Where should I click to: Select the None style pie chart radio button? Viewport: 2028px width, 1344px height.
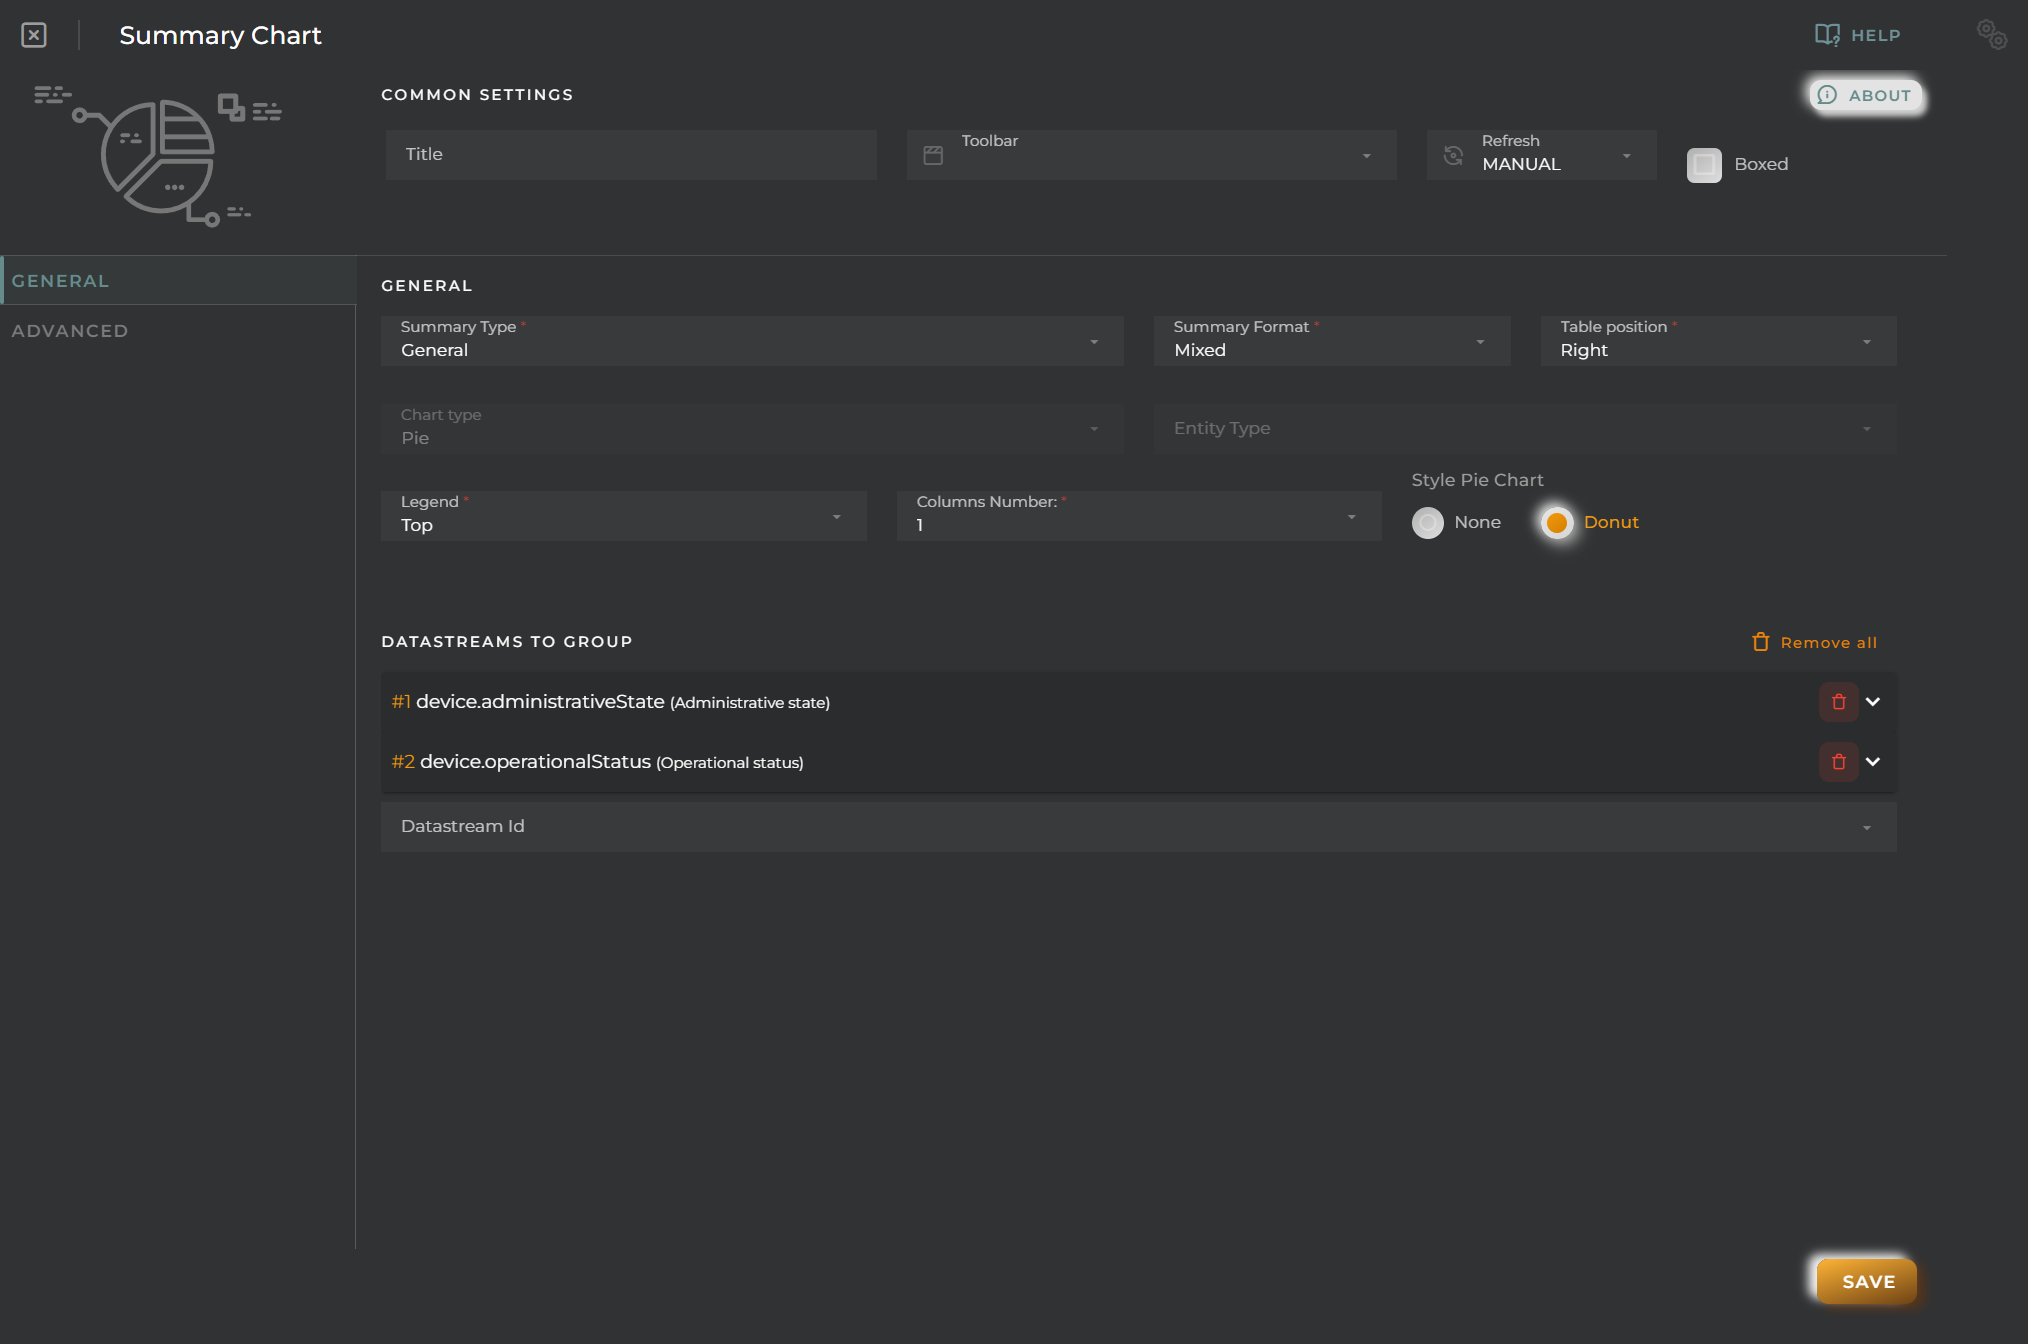click(x=1426, y=520)
